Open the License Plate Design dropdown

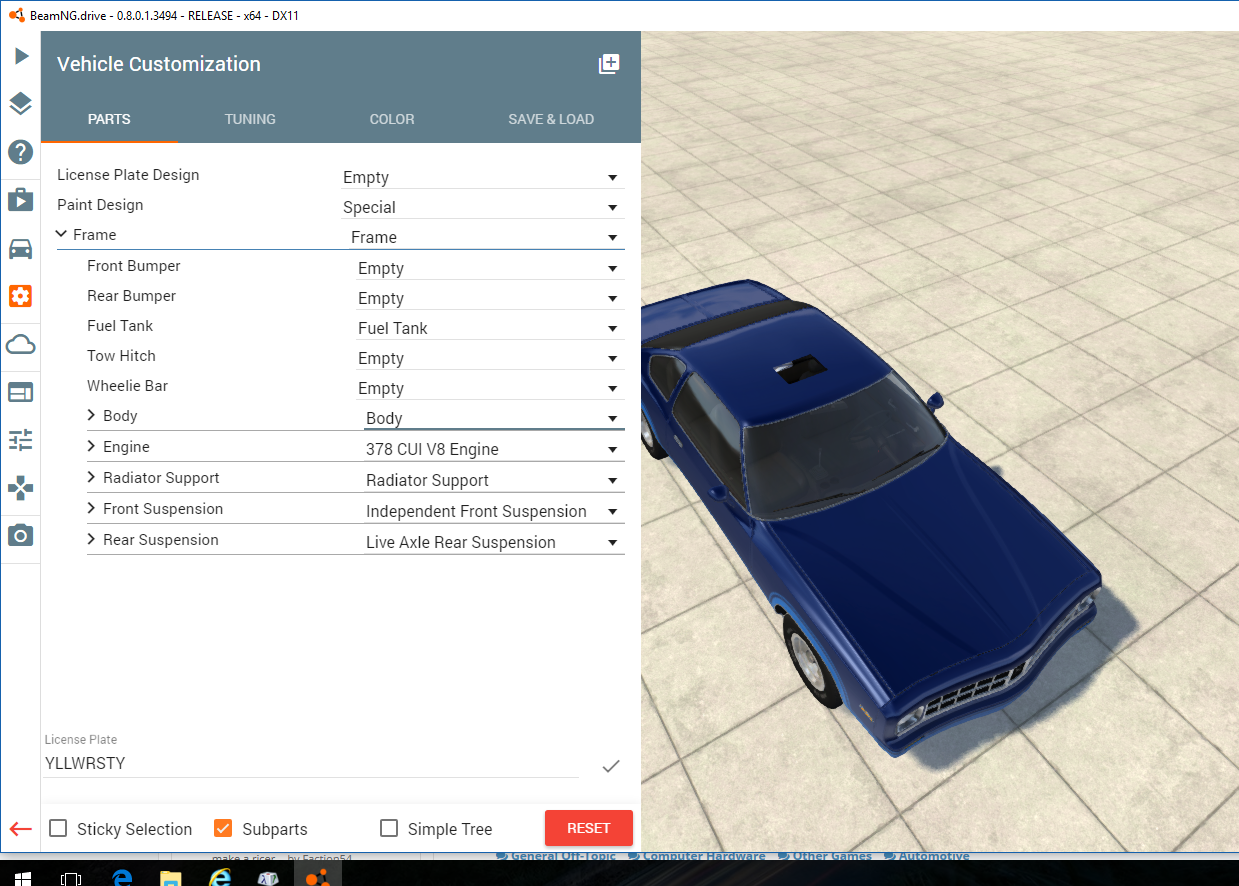point(483,177)
